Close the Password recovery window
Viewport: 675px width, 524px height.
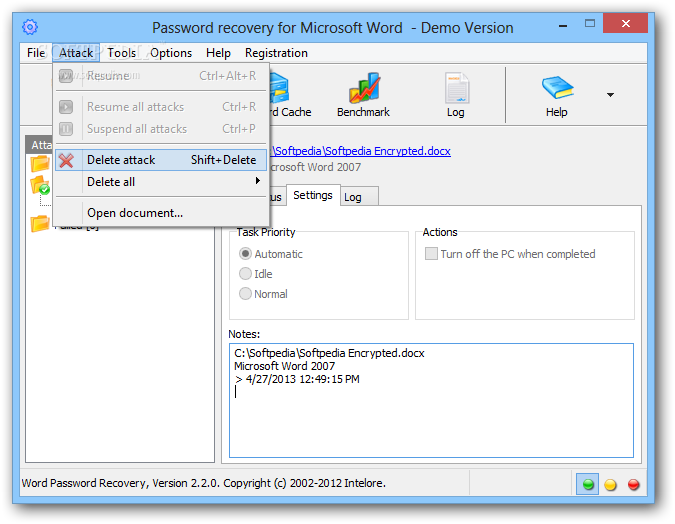point(625,23)
